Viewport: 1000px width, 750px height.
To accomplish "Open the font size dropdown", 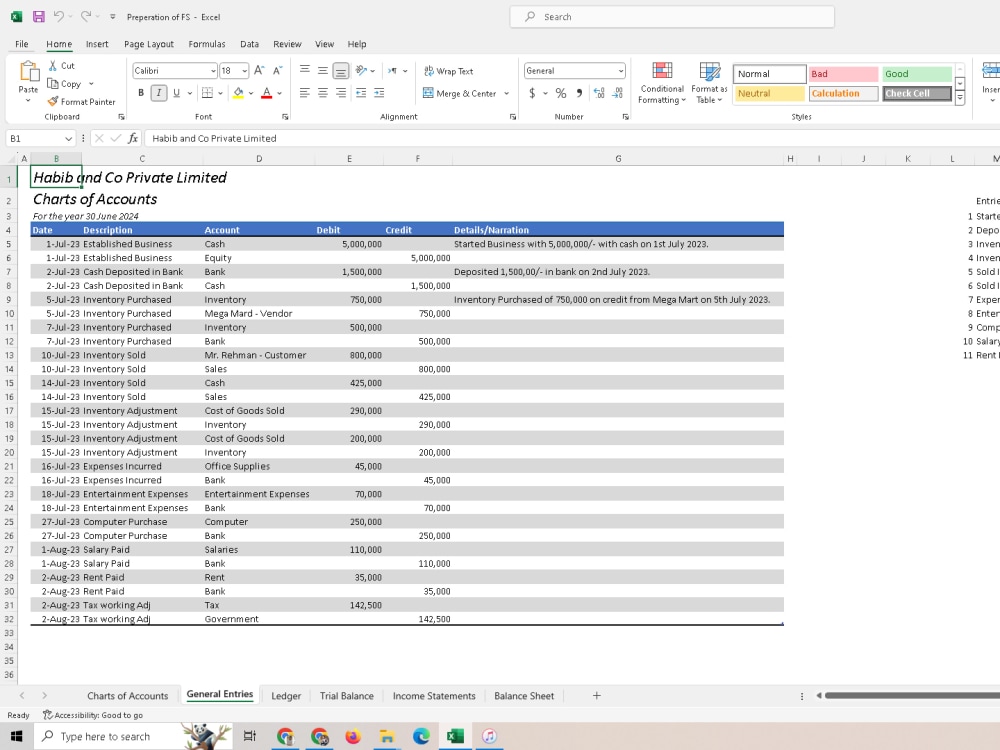I will (244, 71).
